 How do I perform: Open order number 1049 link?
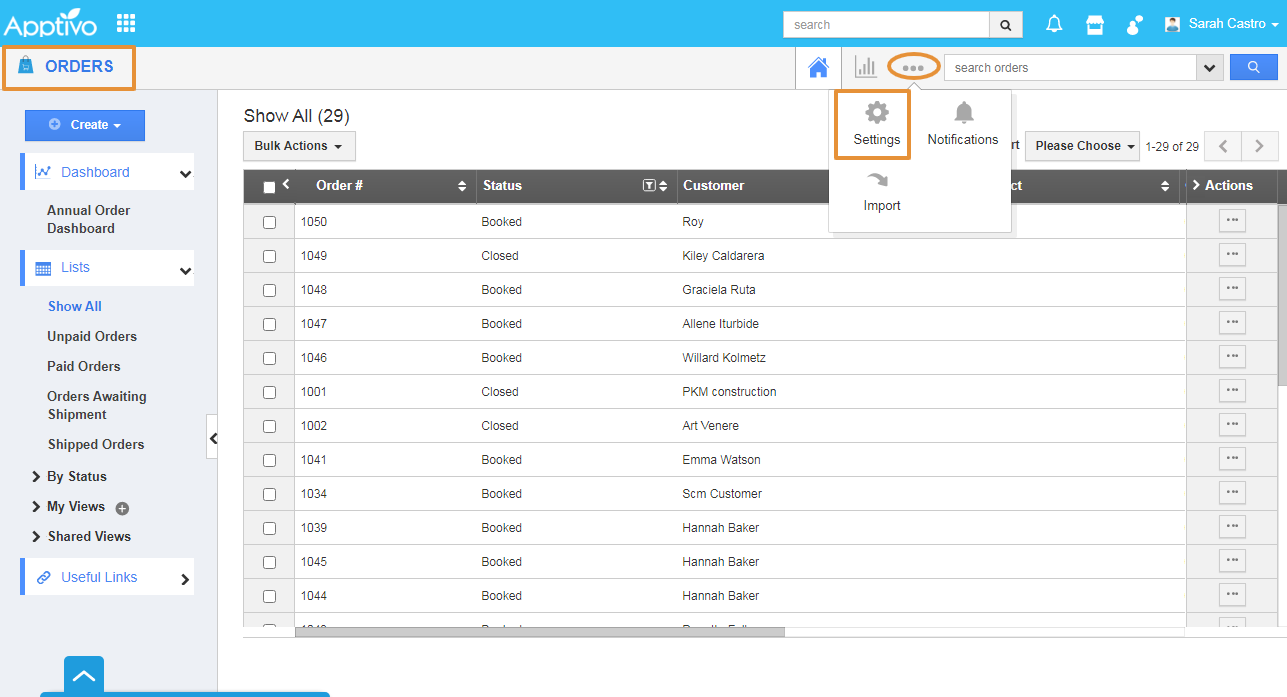coord(314,256)
